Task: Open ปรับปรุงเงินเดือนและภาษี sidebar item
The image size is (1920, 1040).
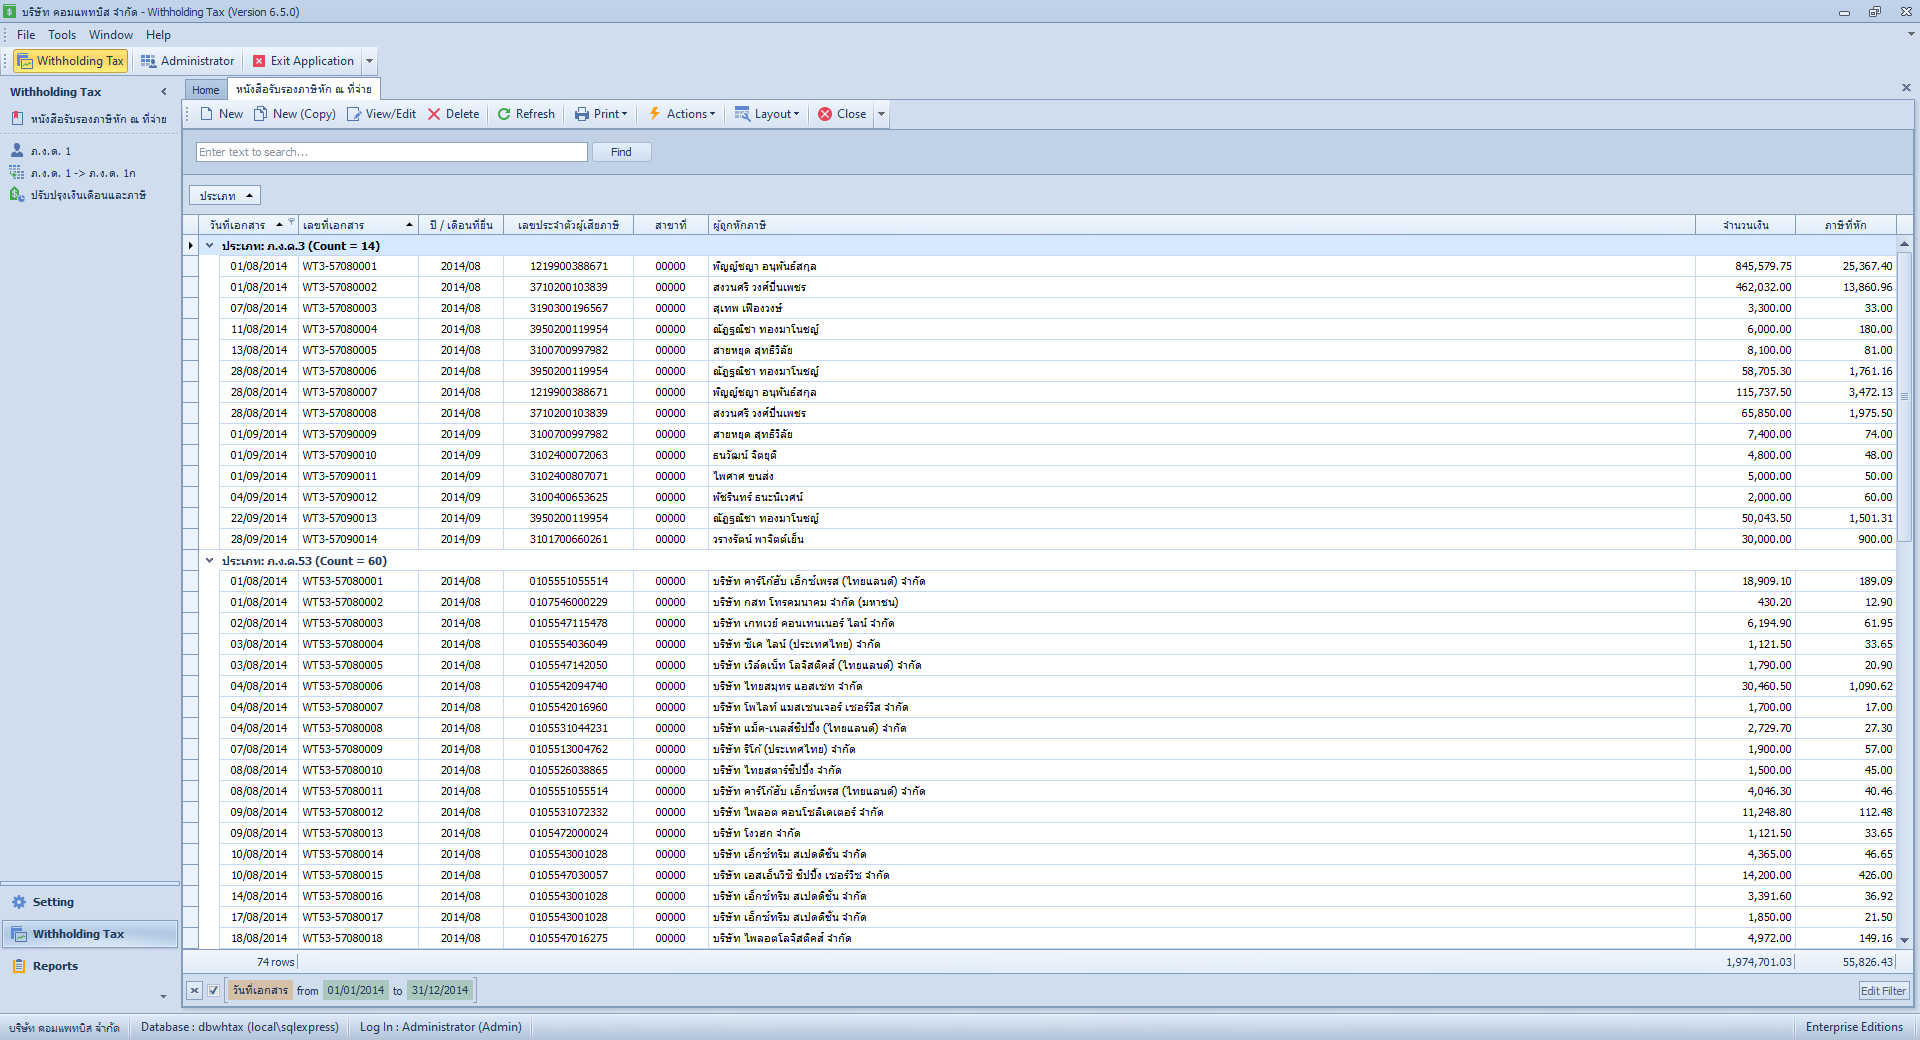Action: pyautogui.click(x=78, y=195)
